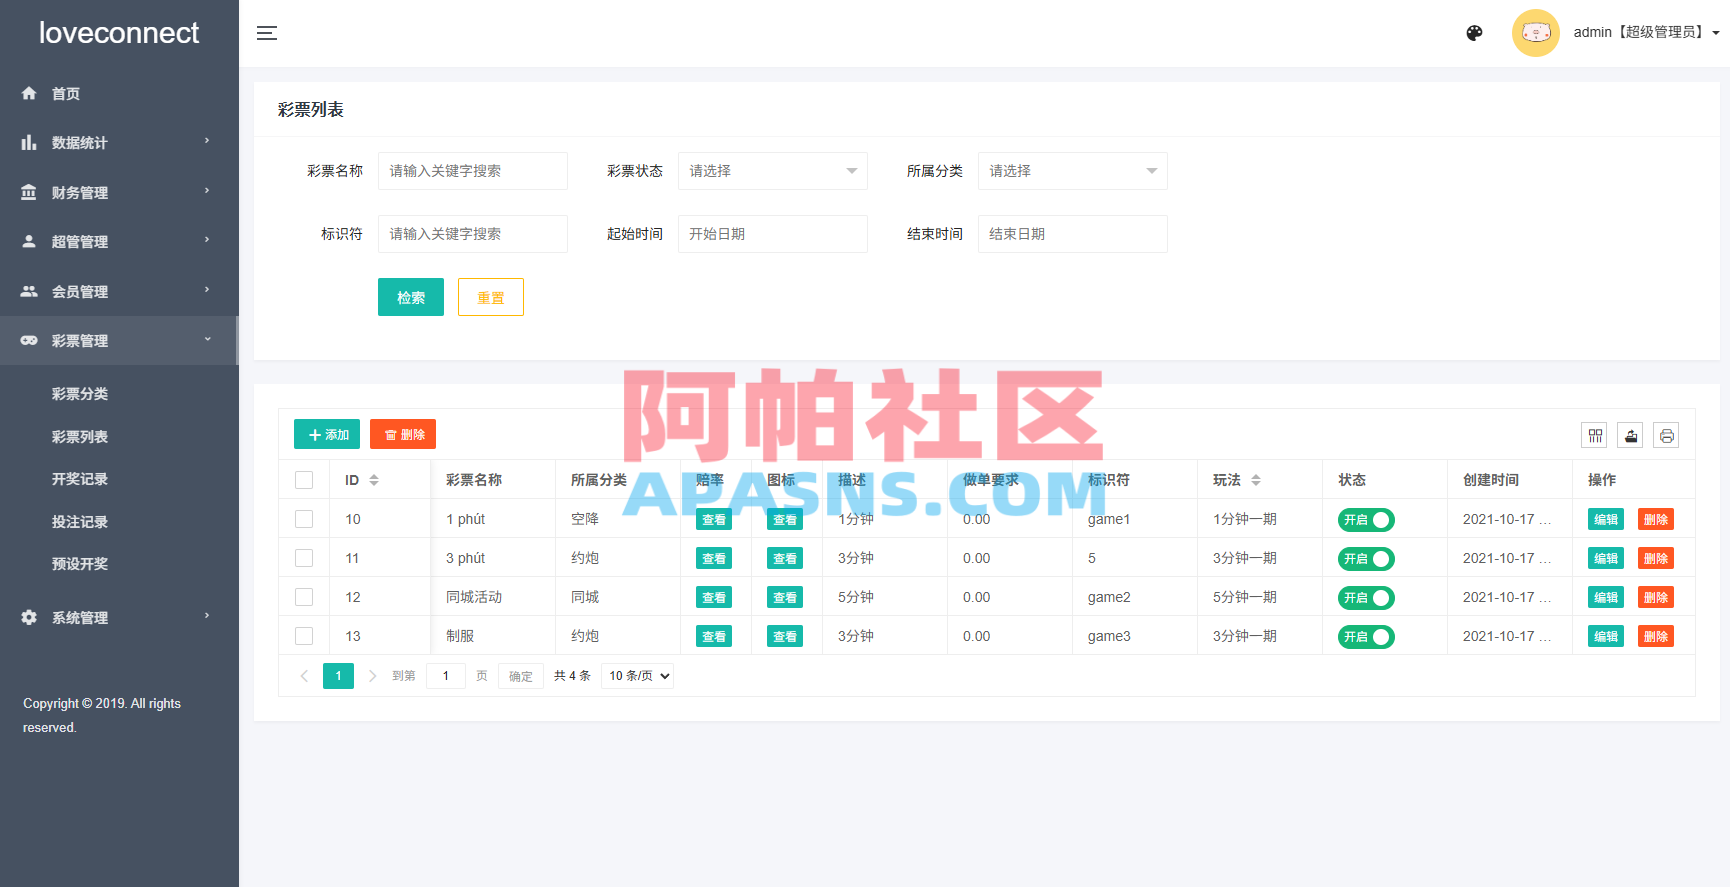This screenshot has height=887, width=1730.
Task: Click 编辑 for the 同城活动 row
Action: coord(1606,597)
